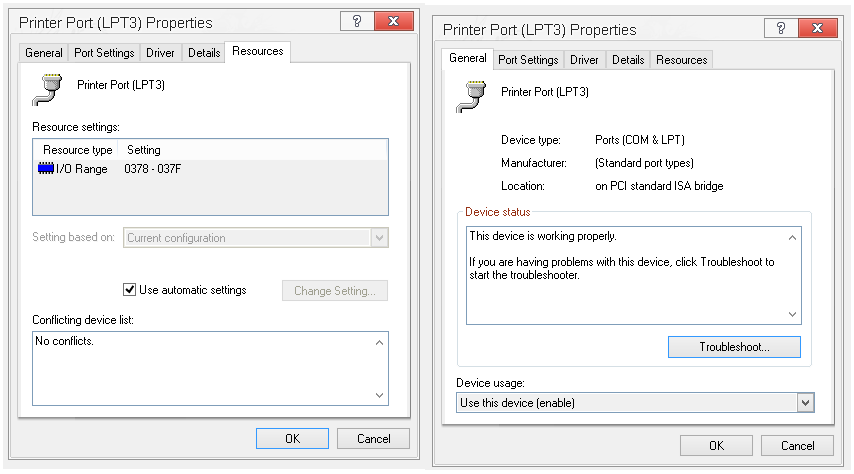Click the I/O Range chip icon
854x474 pixels.
[44, 169]
